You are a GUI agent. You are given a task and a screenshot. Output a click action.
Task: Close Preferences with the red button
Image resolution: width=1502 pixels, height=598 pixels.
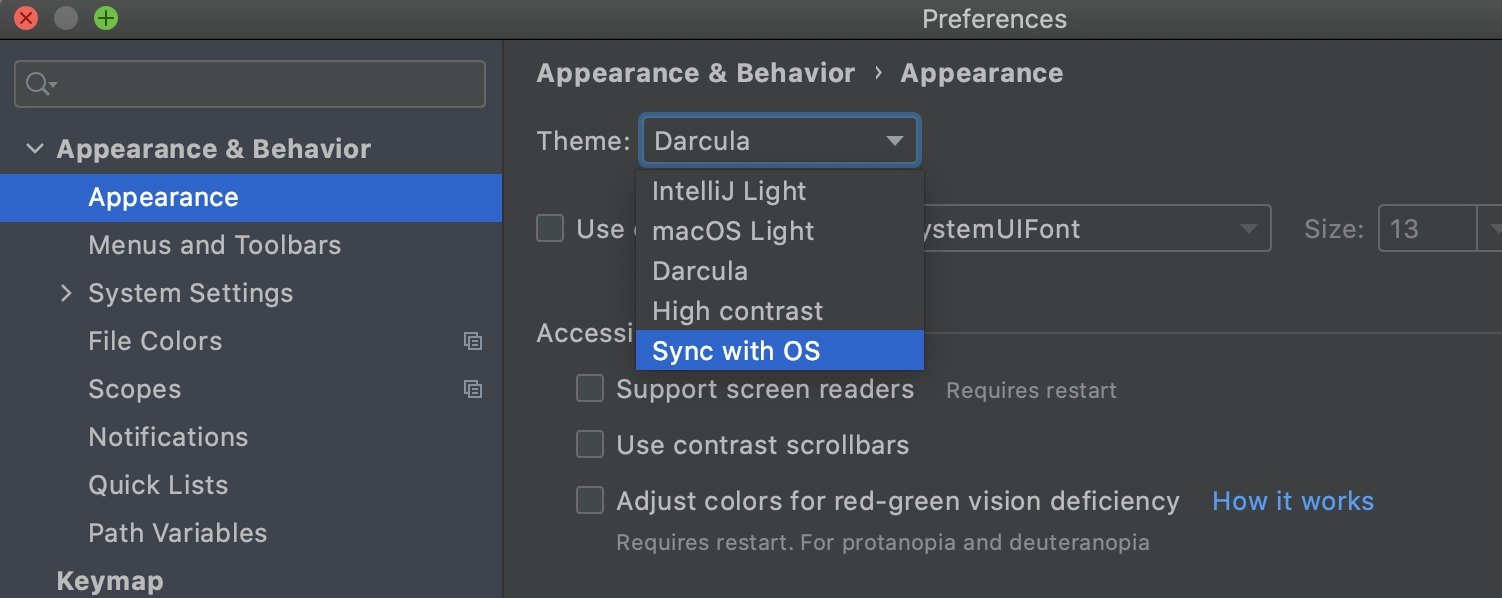[26, 18]
